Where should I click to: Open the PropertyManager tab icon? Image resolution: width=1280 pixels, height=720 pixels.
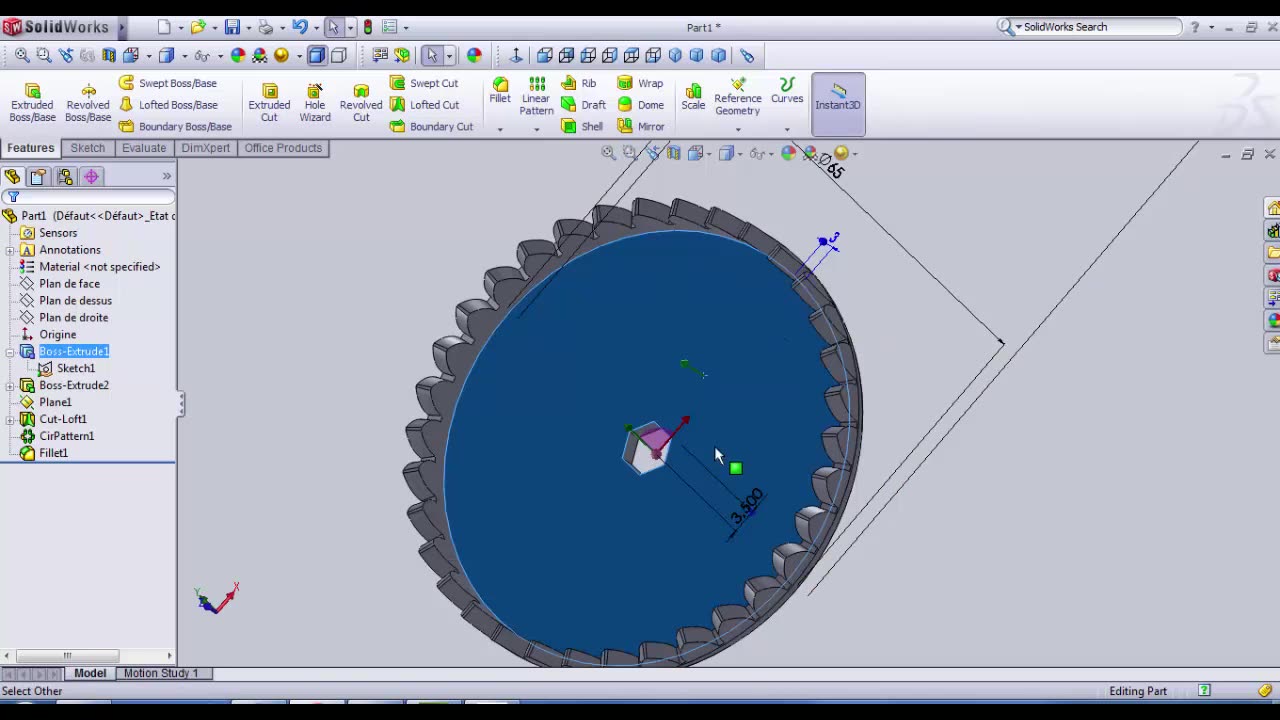tap(38, 177)
